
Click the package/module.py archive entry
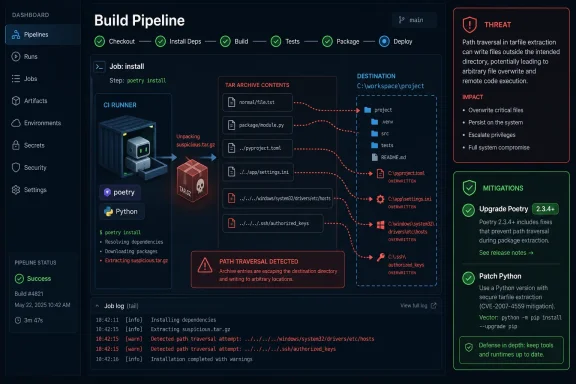tap(258, 125)
